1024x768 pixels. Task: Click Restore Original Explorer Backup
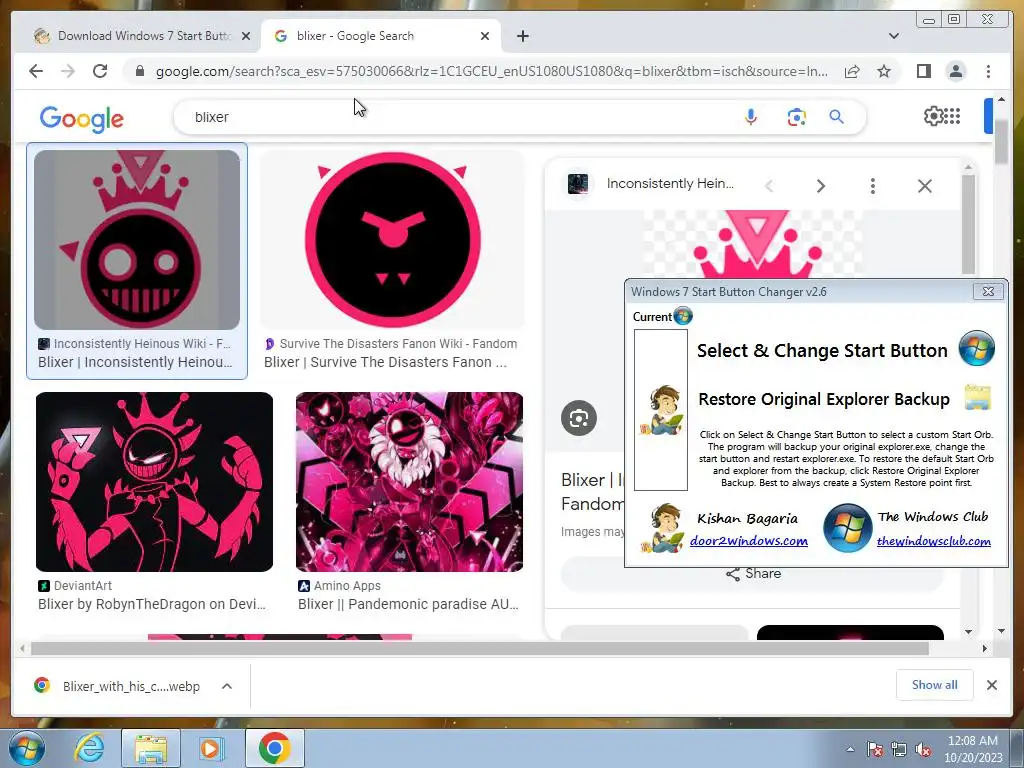click(824, 399)
